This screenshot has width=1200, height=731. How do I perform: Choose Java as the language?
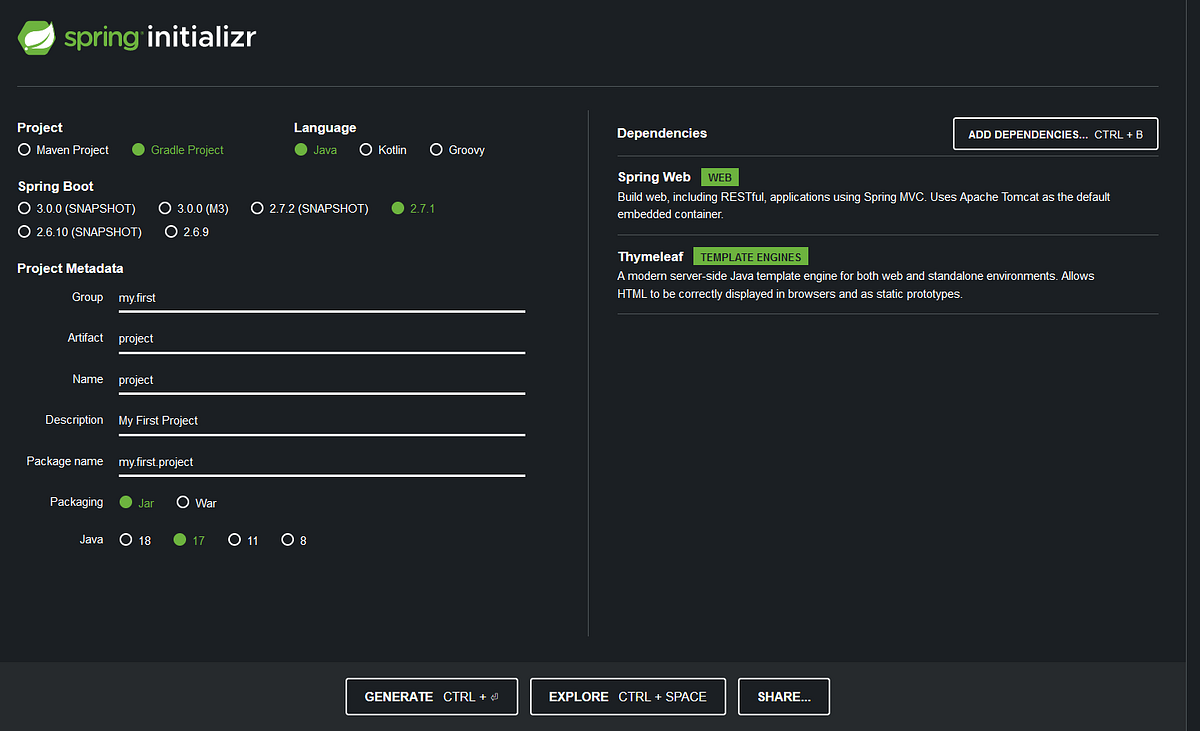[301, 150]
